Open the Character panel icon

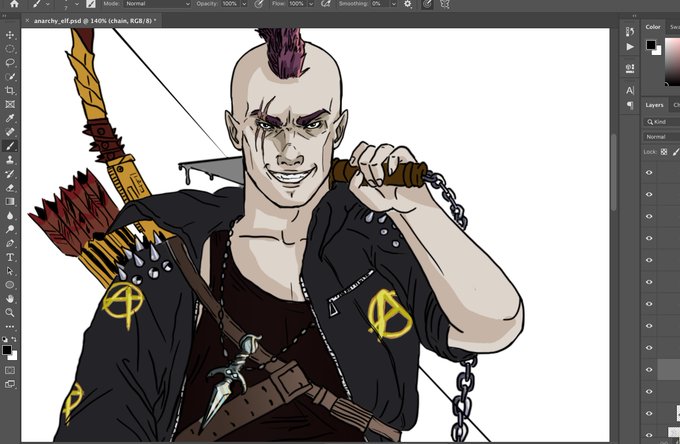630,90
